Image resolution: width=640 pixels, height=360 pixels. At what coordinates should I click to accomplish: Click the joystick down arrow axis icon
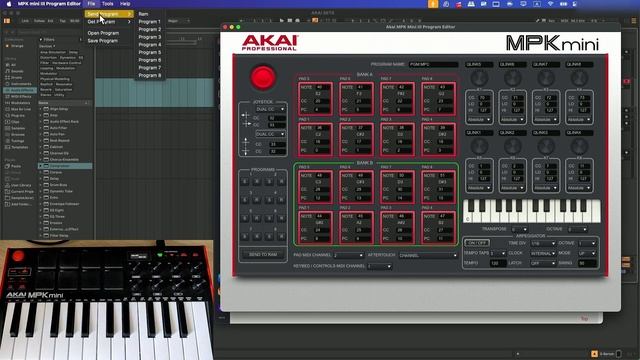(x=245, y=151)
